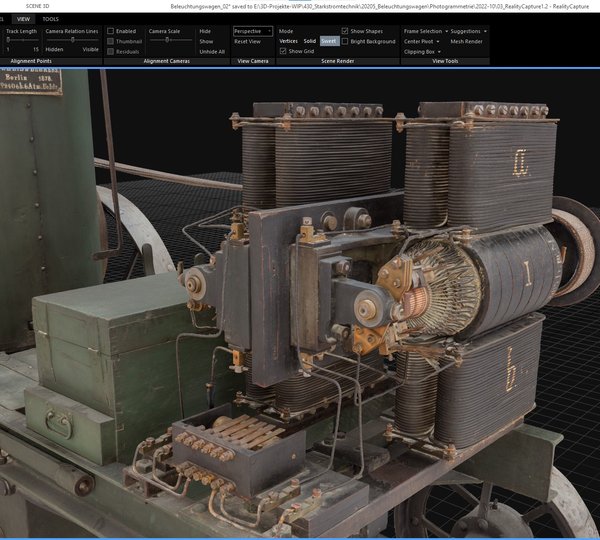Viewport: 600px width, 540px height.
Task: Click the Alignment Cameras group label
Action: pyautogui.click(x=166, y=61)
